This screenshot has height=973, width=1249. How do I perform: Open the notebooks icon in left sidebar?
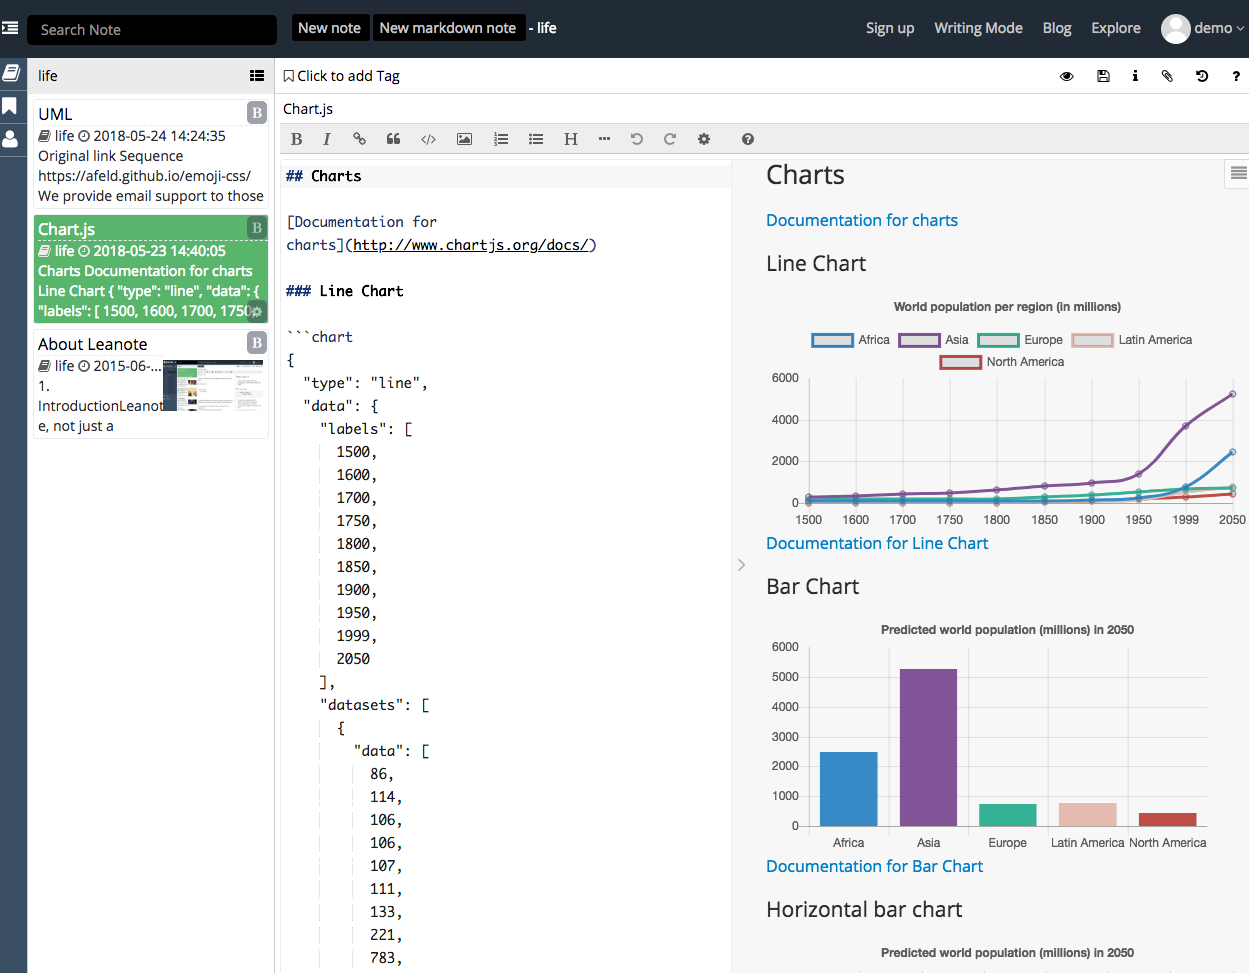(x=11, y=73)
